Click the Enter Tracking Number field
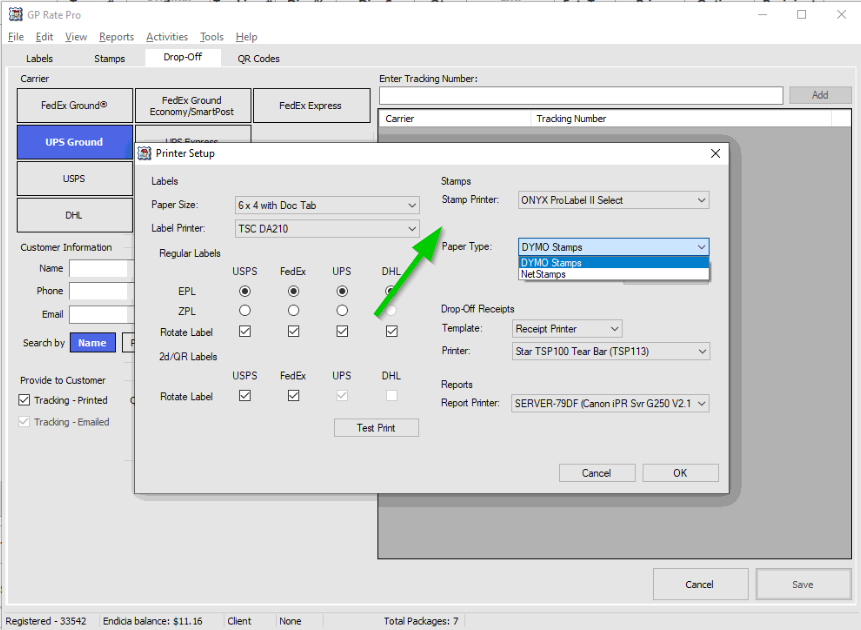861x630 pixels. pyautogui.click(x=581, y=95)
